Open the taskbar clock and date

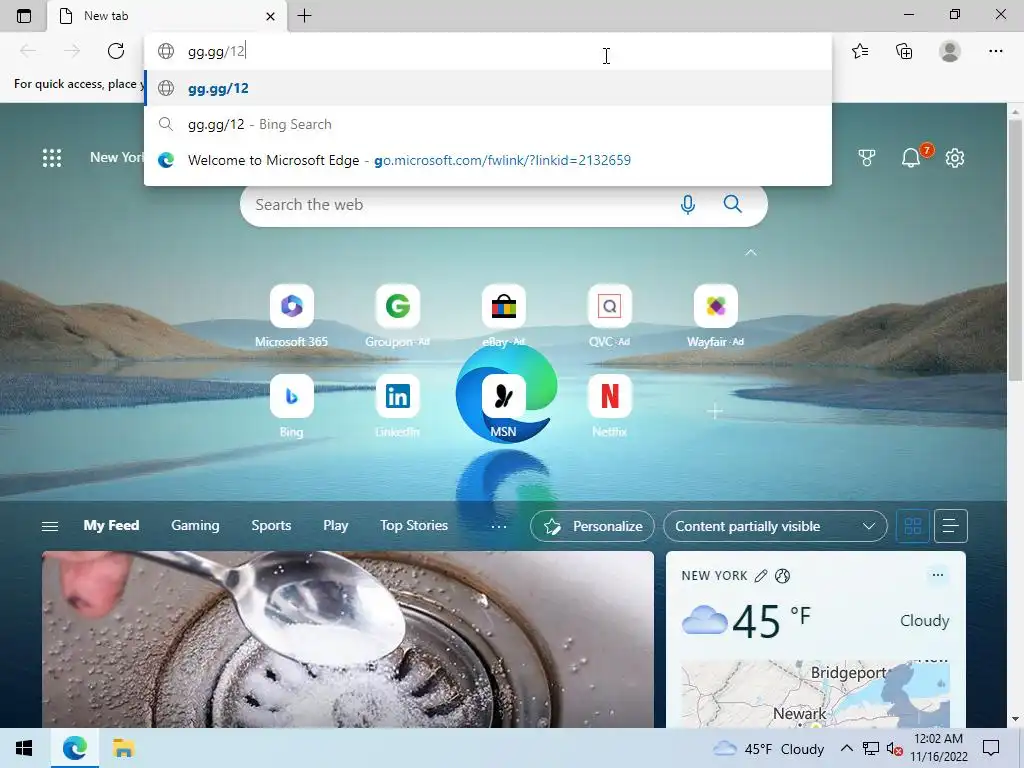[x=938, y=748]
